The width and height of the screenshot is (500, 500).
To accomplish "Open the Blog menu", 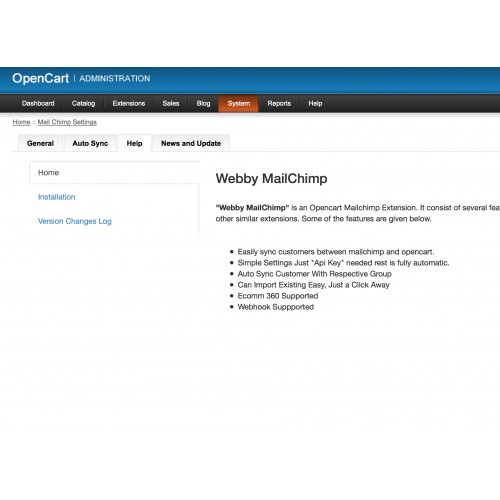I will pyautogui.click(x=203, y=103).
